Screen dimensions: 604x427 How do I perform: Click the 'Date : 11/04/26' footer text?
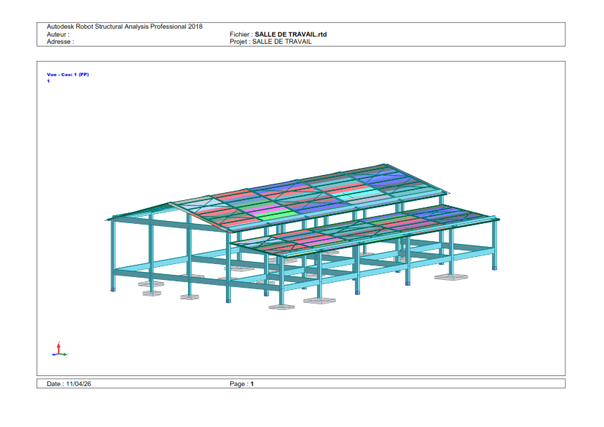pos(69,384)
